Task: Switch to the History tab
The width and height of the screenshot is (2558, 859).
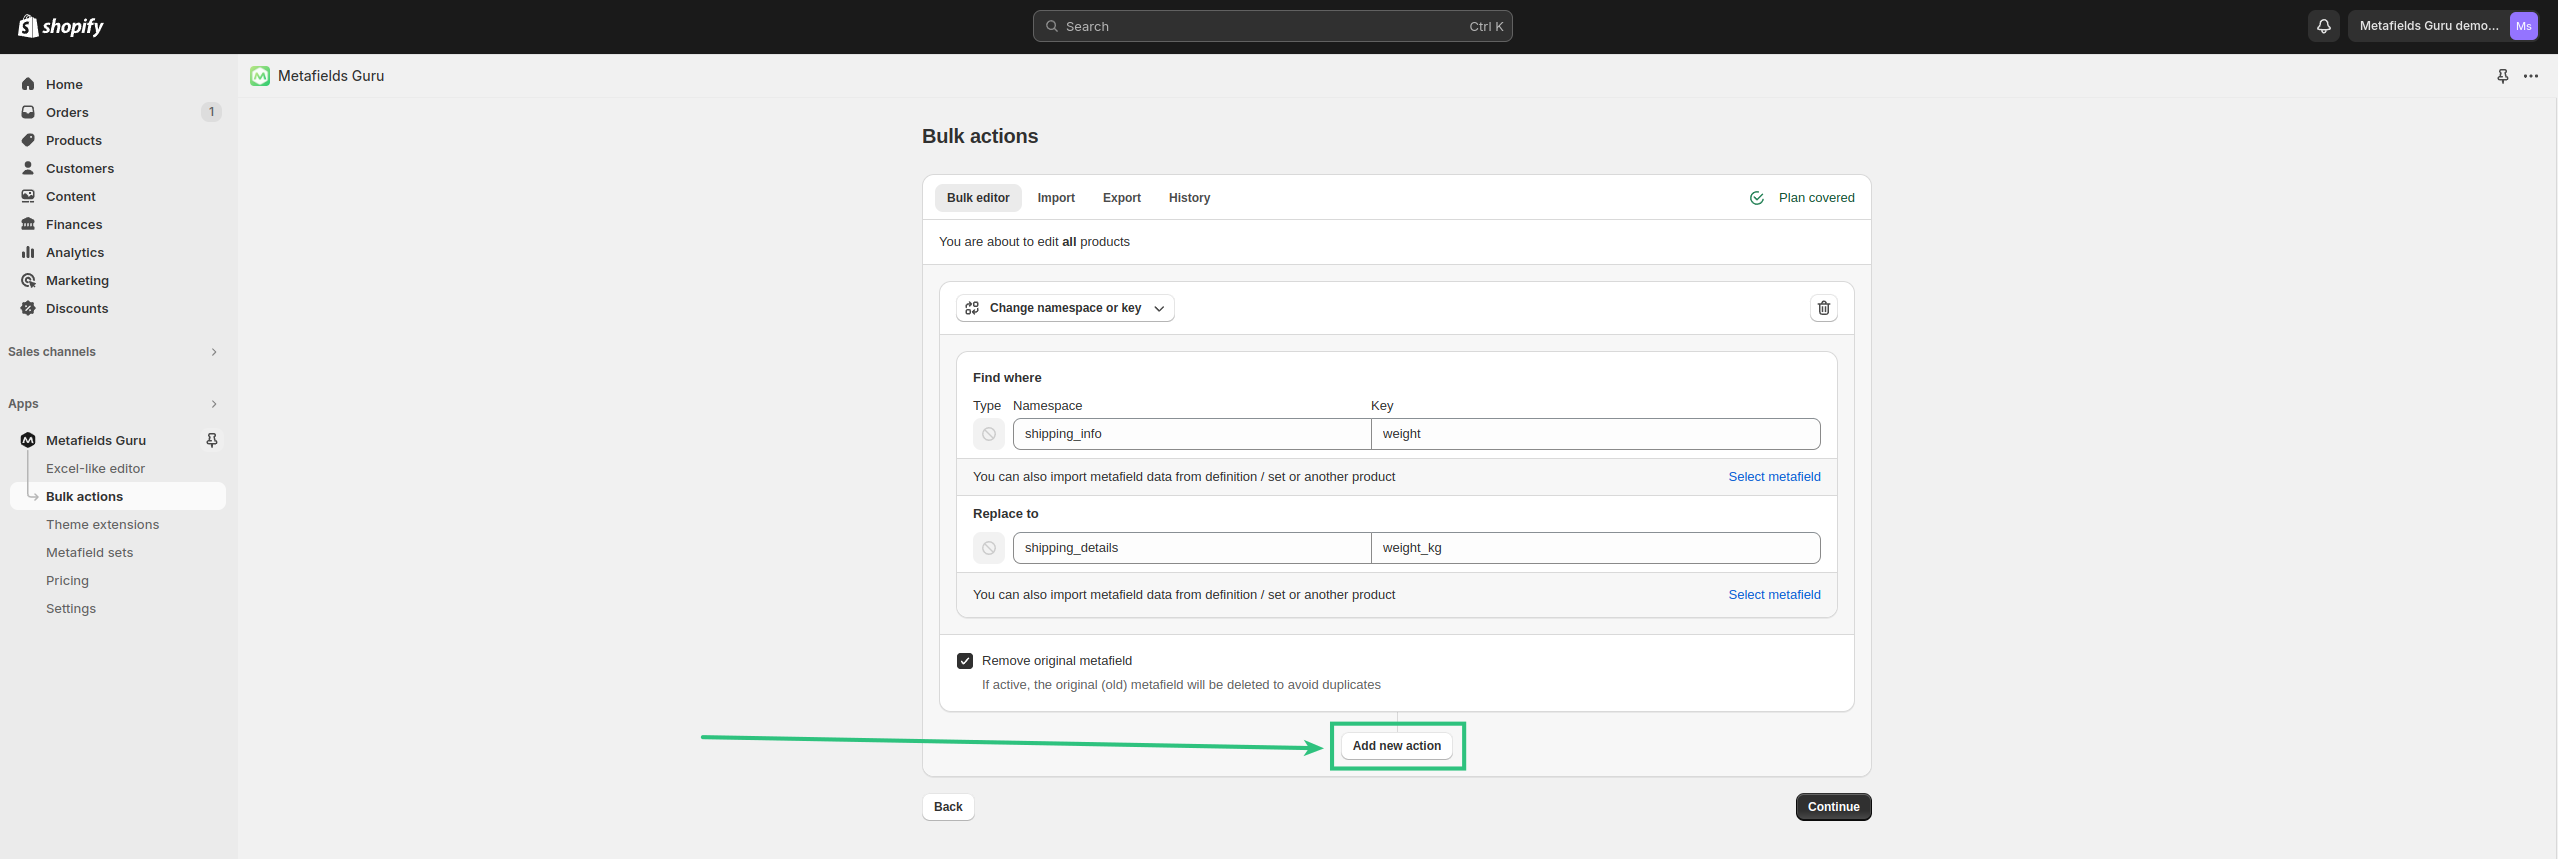Action: coord(1189,198)
